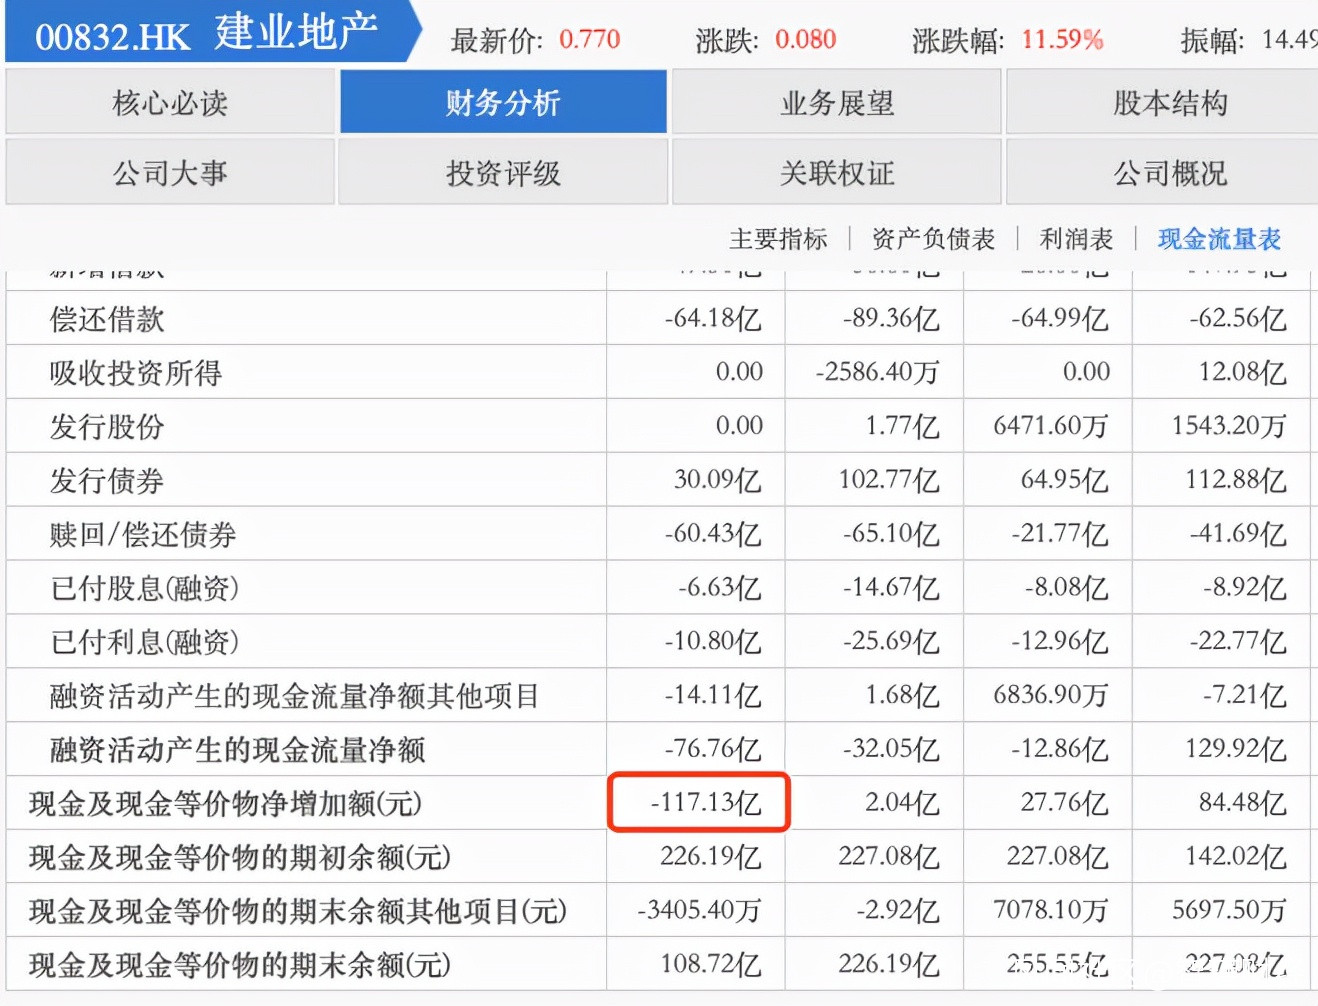Click the 108.72亿 closing cash balance cell
Screen dimensions: 1318x1006
711,966
